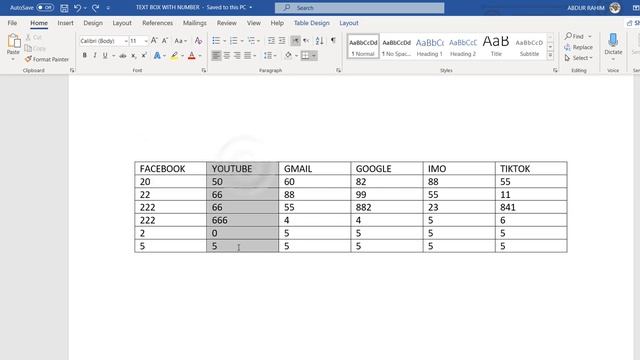Switch to Insert tab
The width and height of the screenshot is (640, 360).
(65, 23)
